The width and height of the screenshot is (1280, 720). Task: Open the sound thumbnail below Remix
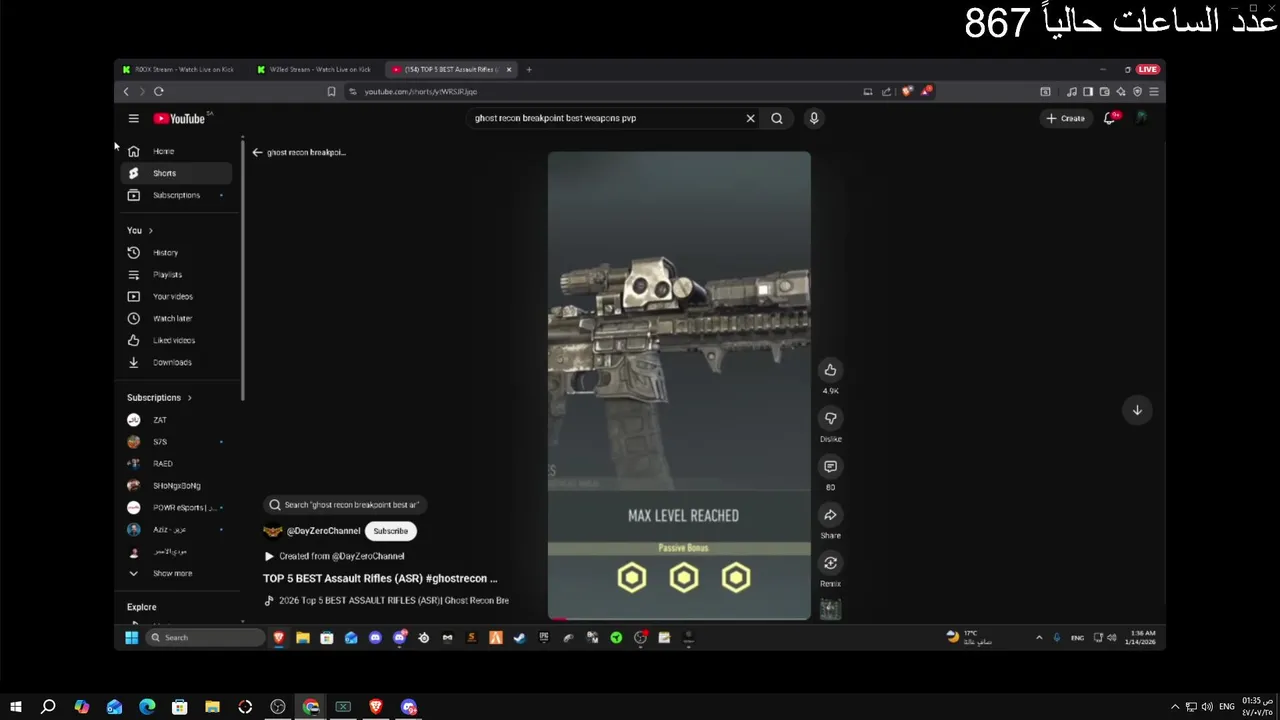tap(830, 609)
